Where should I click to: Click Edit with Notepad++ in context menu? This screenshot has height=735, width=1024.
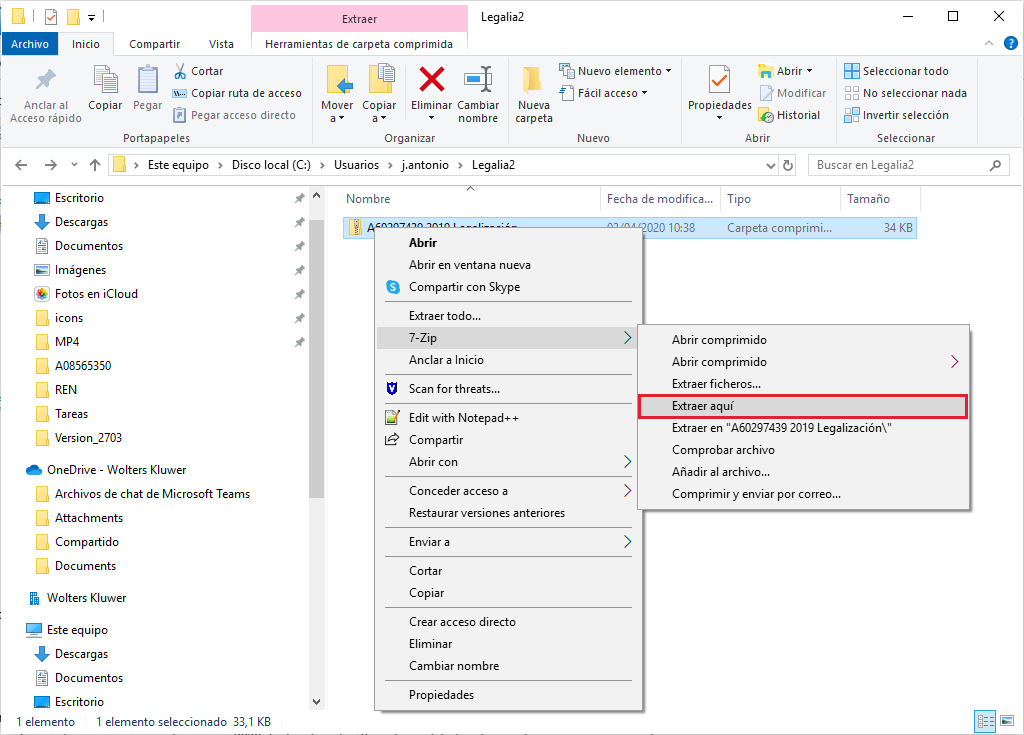[504, 417]
